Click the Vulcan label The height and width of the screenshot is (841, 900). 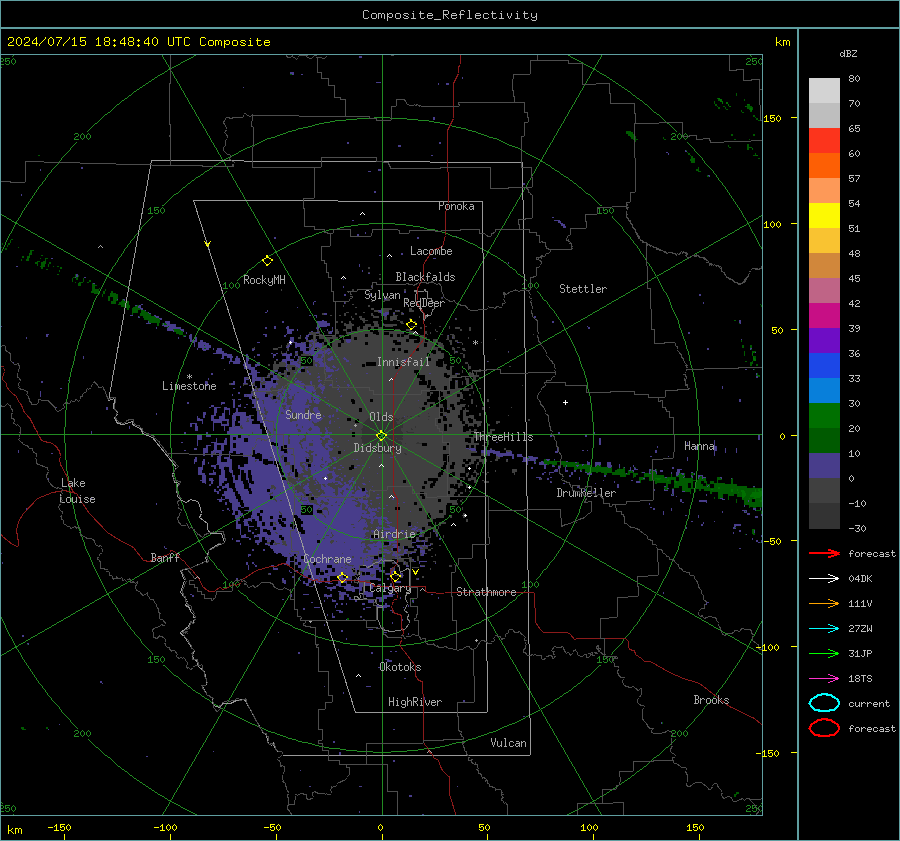pos(508,743)
